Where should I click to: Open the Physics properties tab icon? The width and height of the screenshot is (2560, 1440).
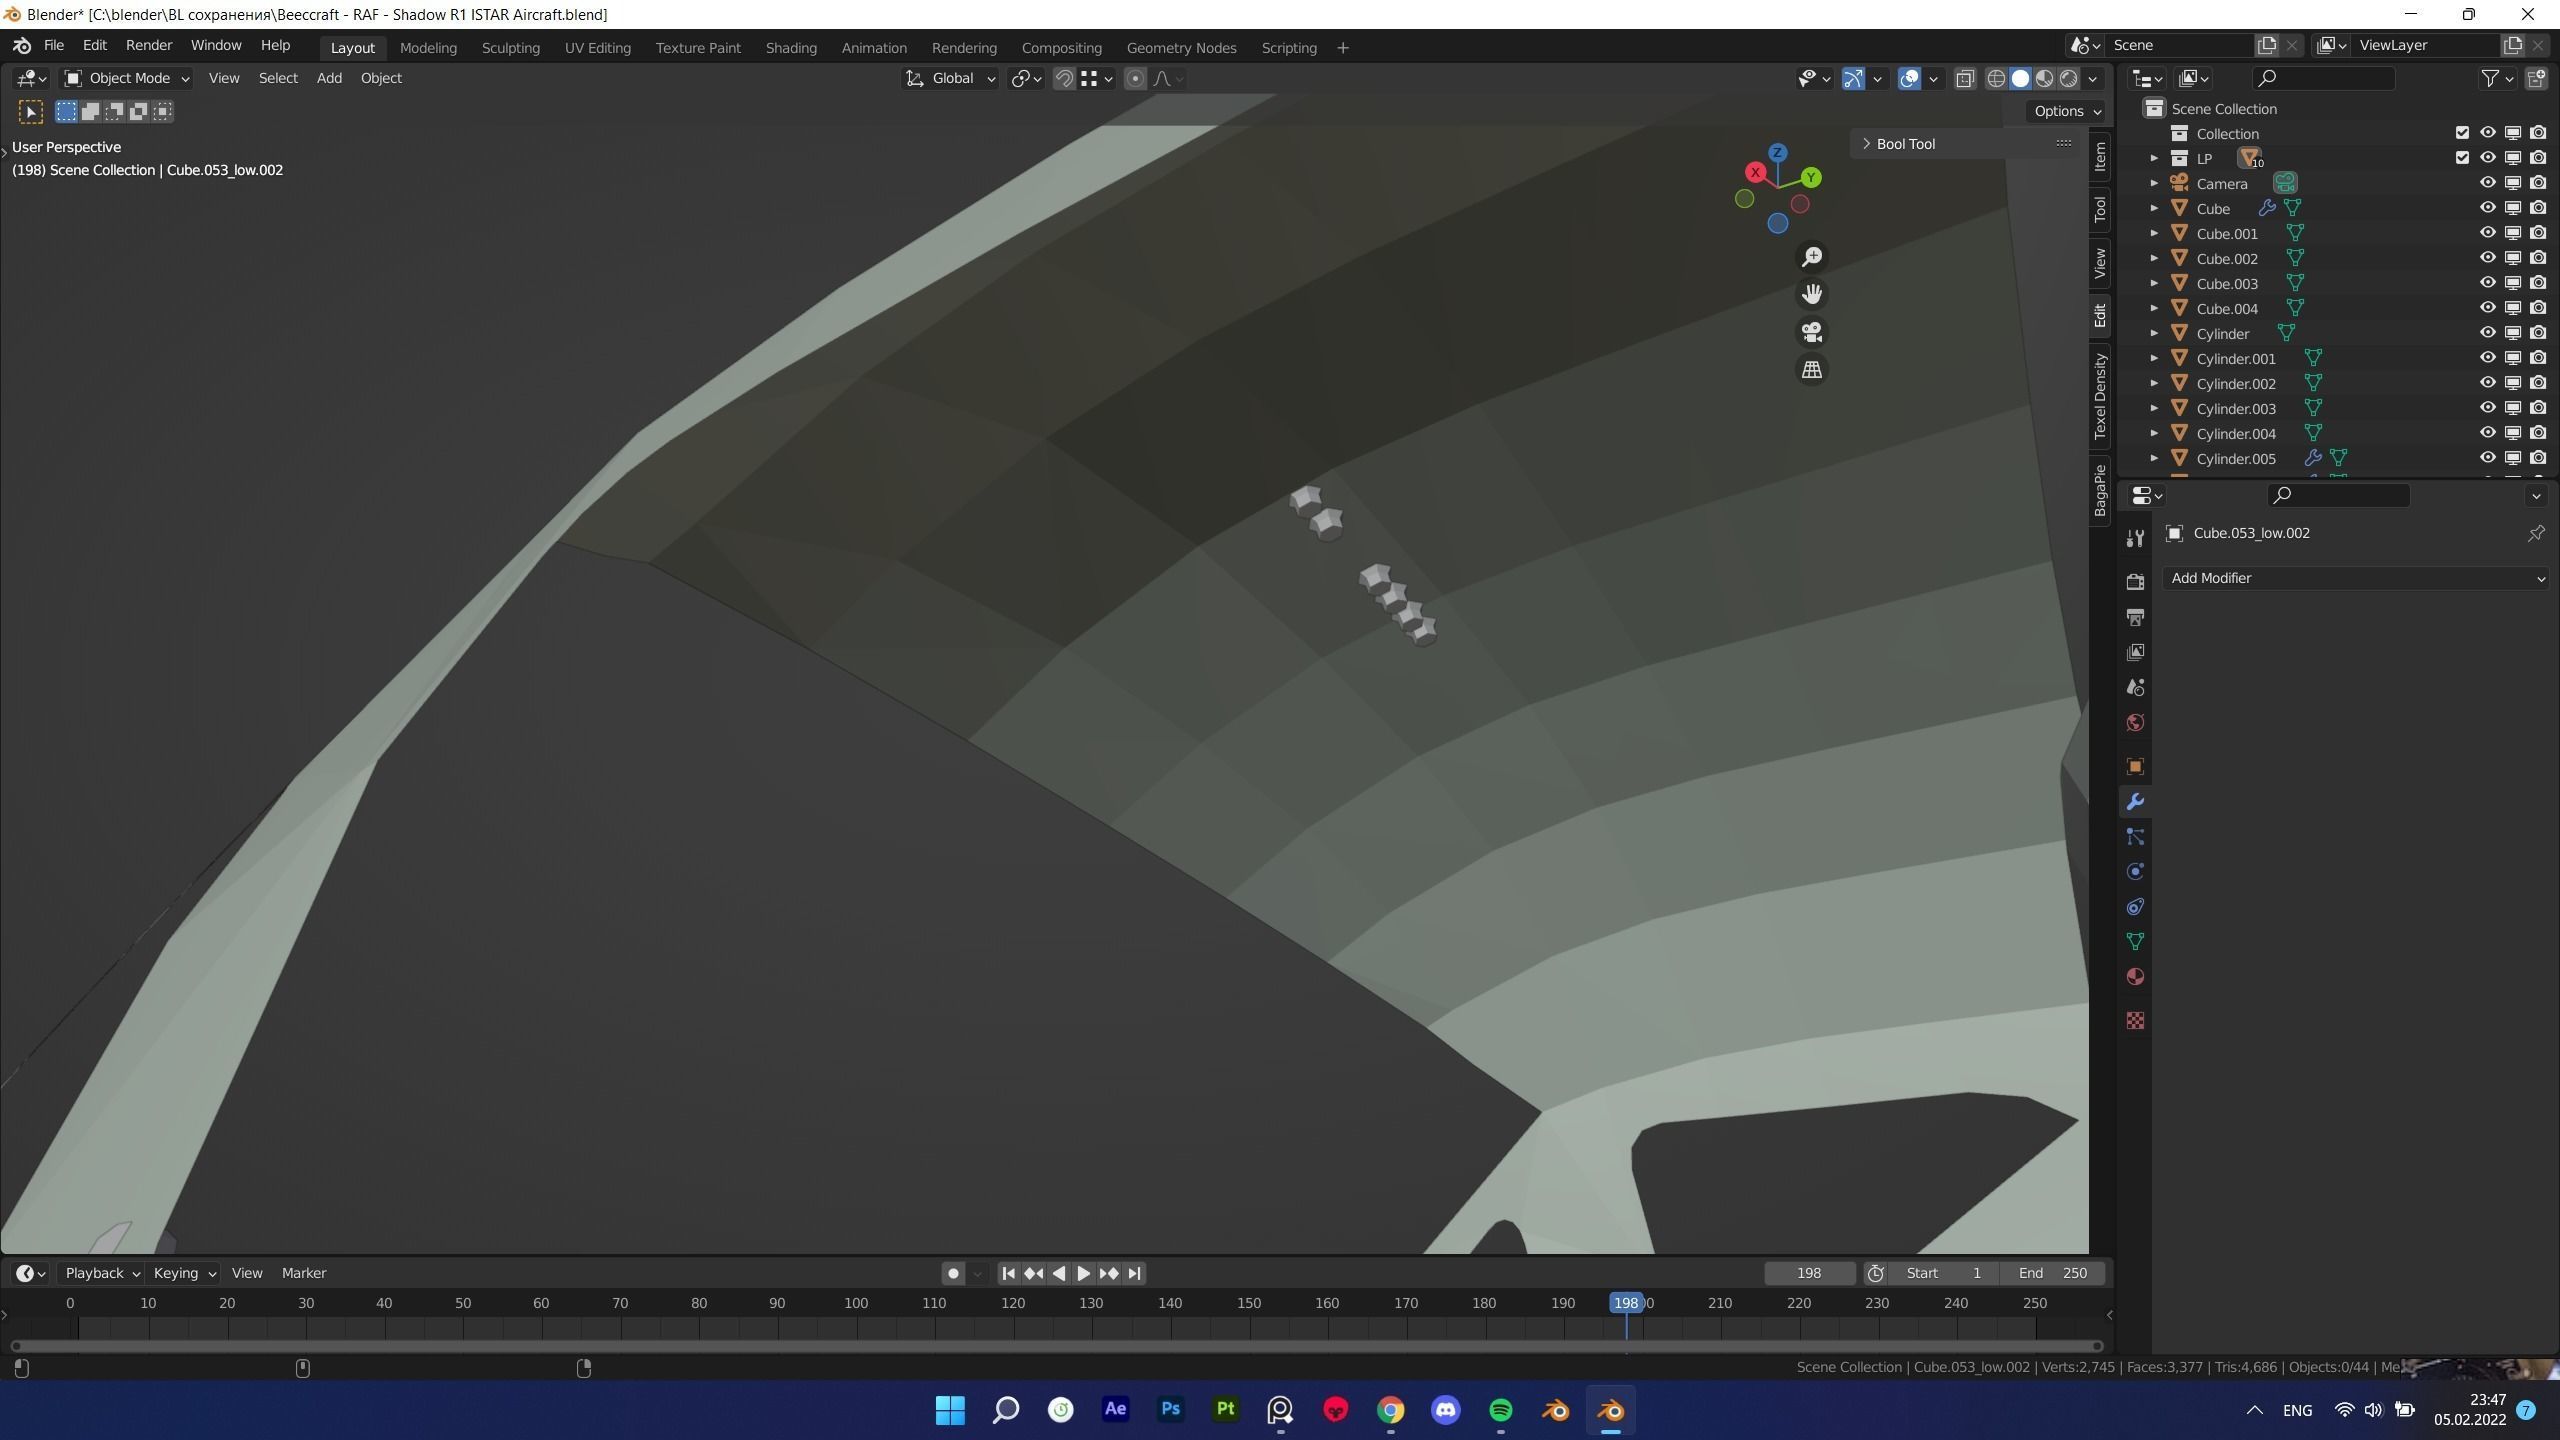click(2135, 872)
